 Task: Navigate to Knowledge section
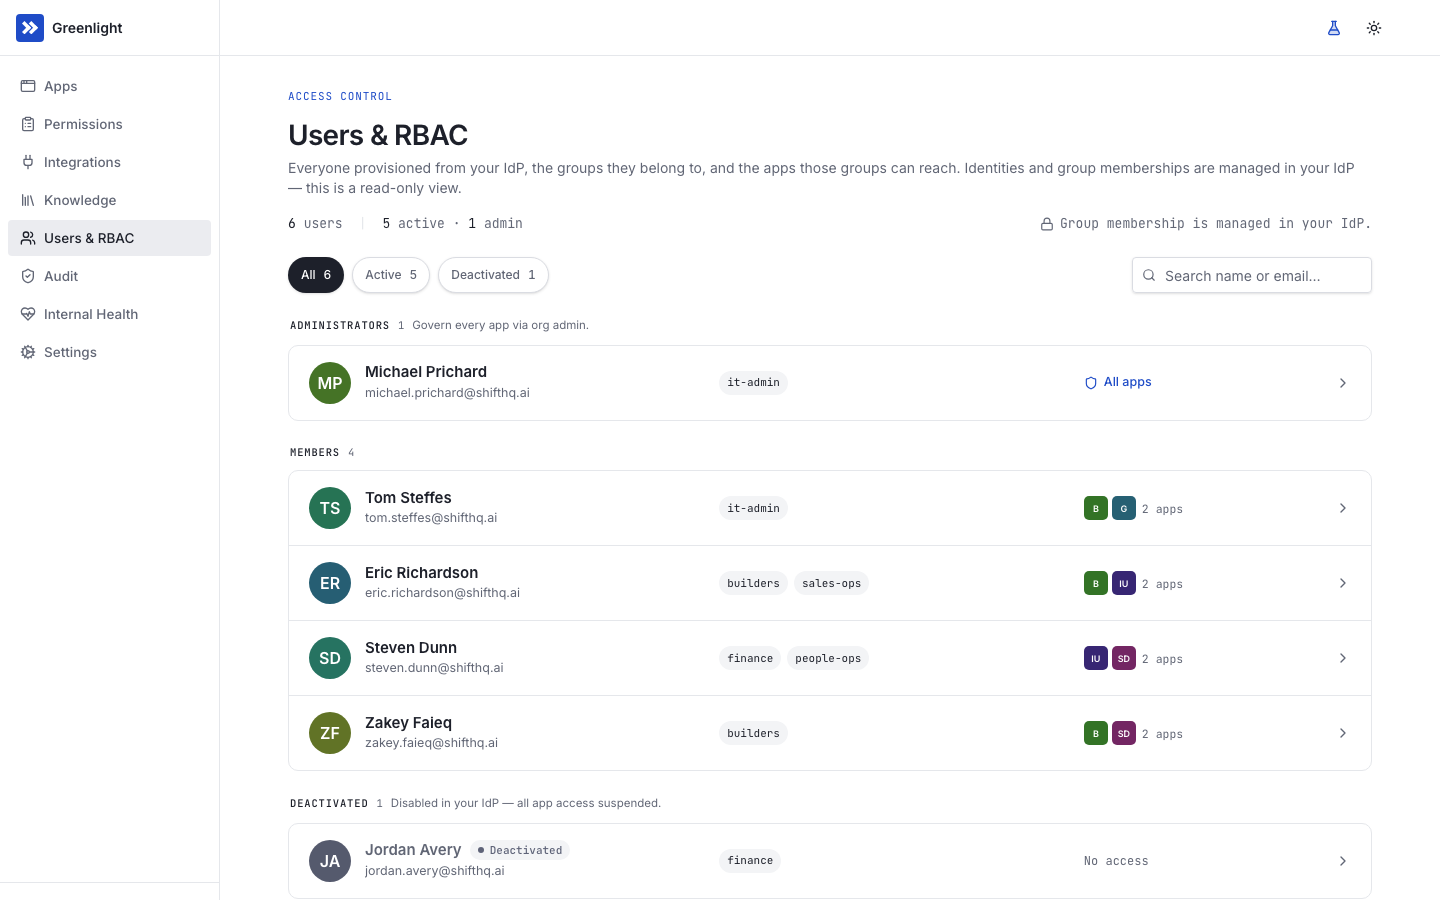click(x=110, y=200)
